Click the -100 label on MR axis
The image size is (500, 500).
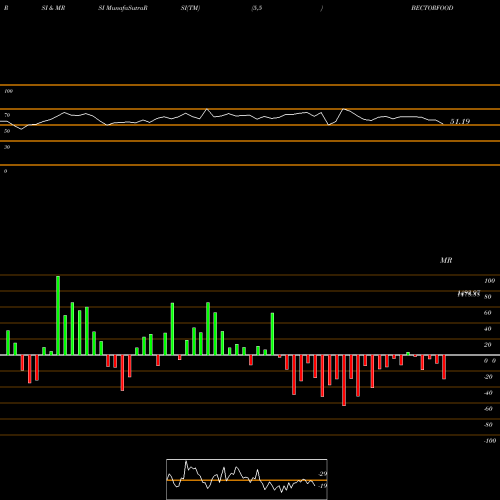point(489,441)
